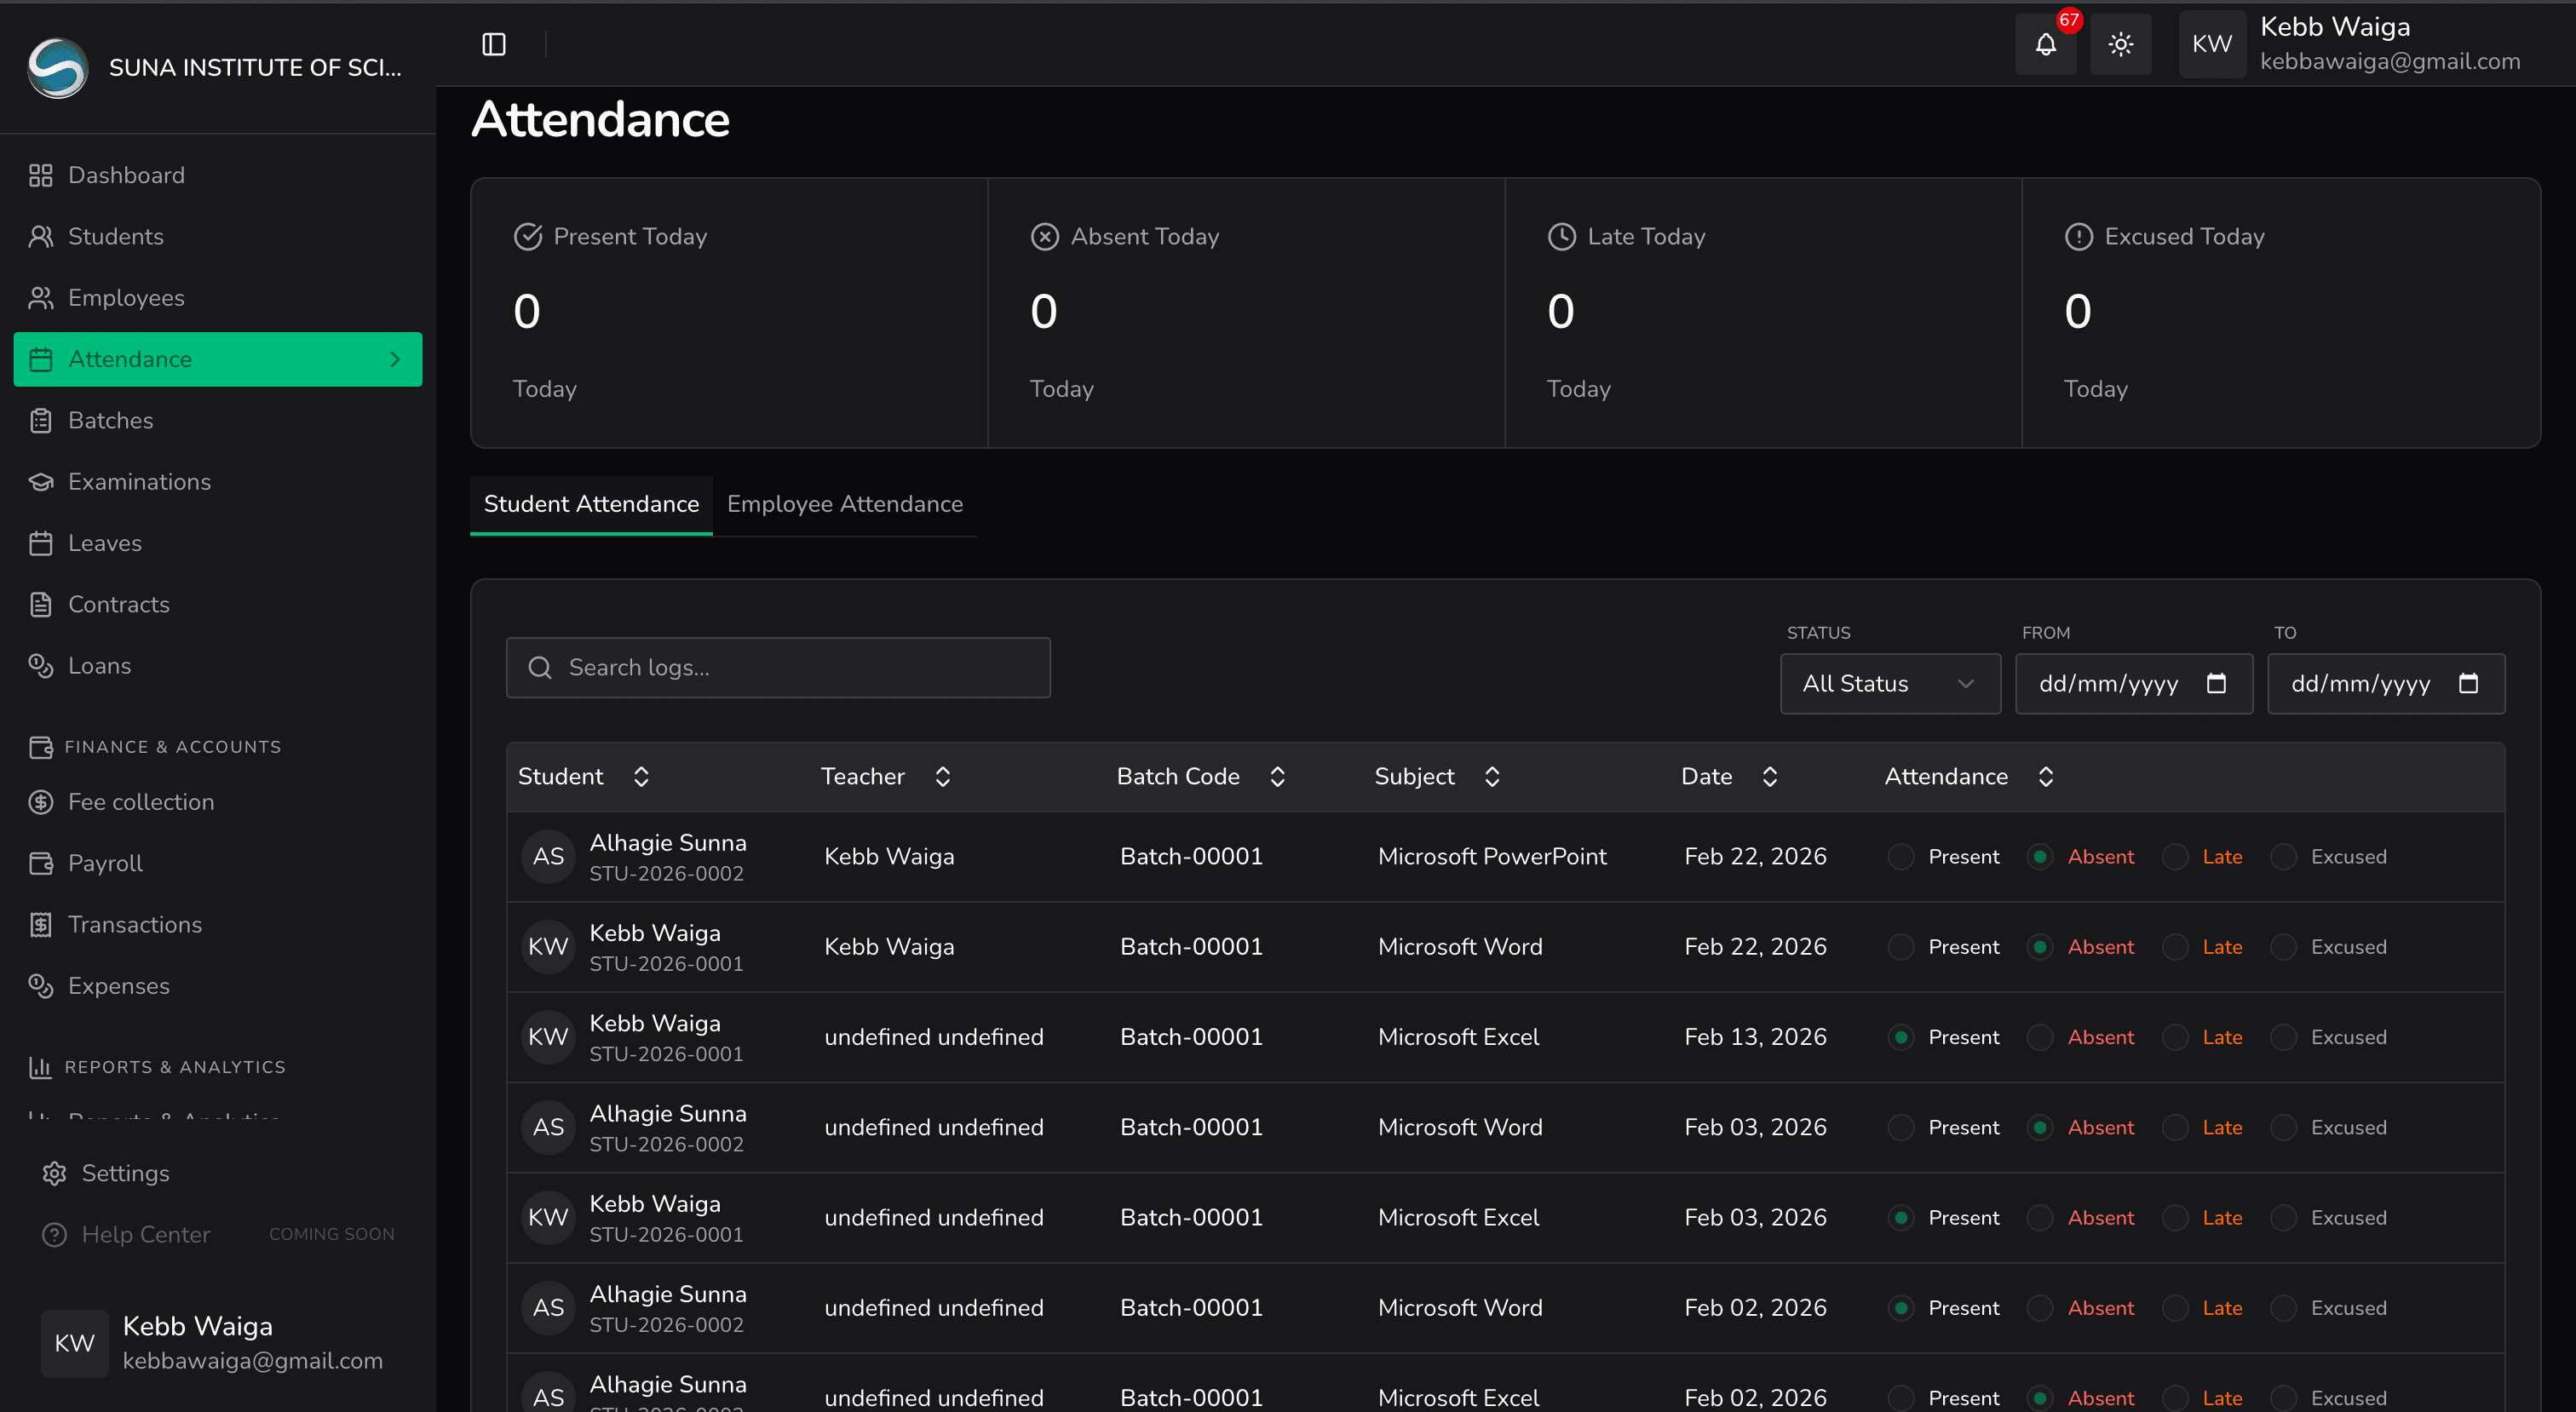The height and width of the screenshot is (1412, 2576).
Task: Open the All Status dropdown
Action: 1889,683
